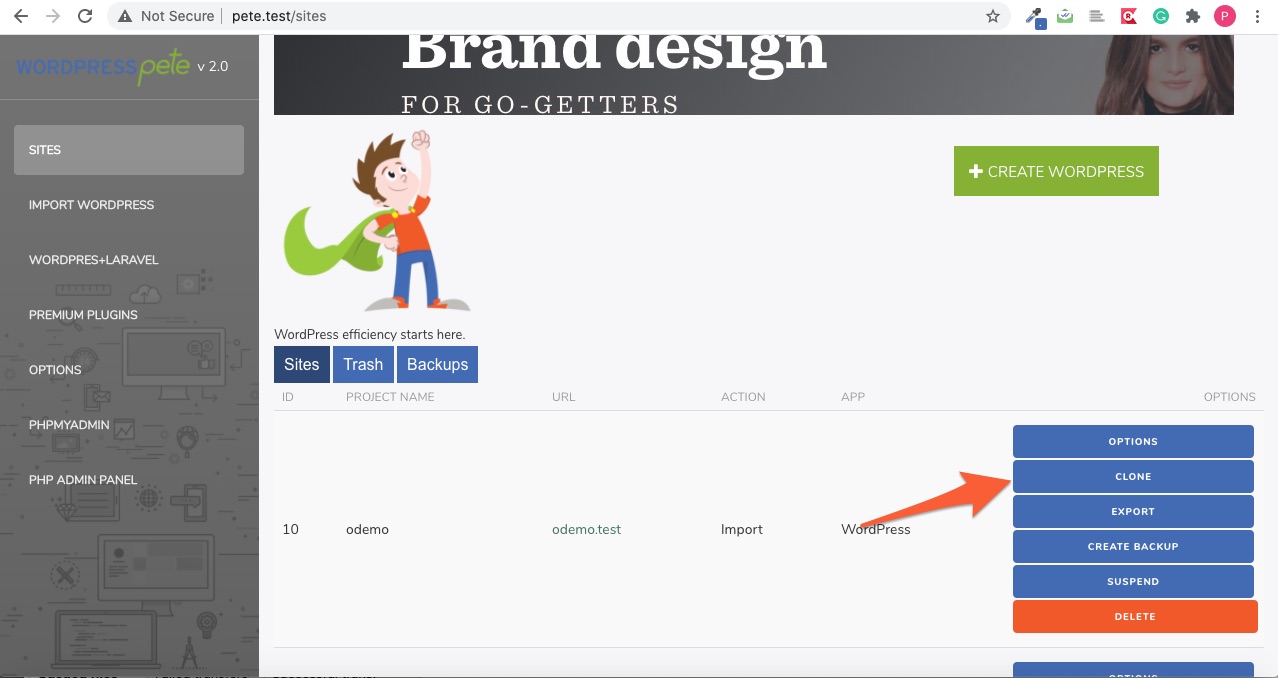Viewport: 1278px width, 678px height.
Task: Click the ID column header
Action: click(x=288, y=397)
